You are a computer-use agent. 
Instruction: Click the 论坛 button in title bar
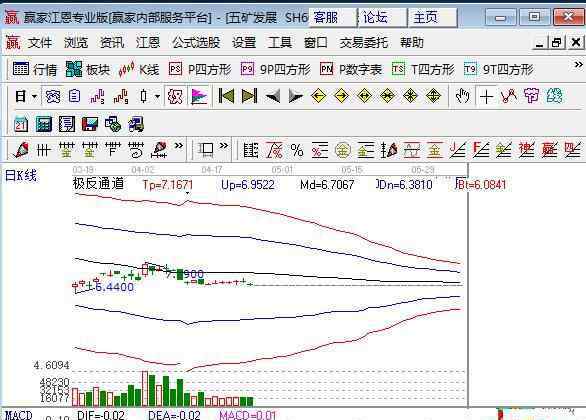point(383,18)
